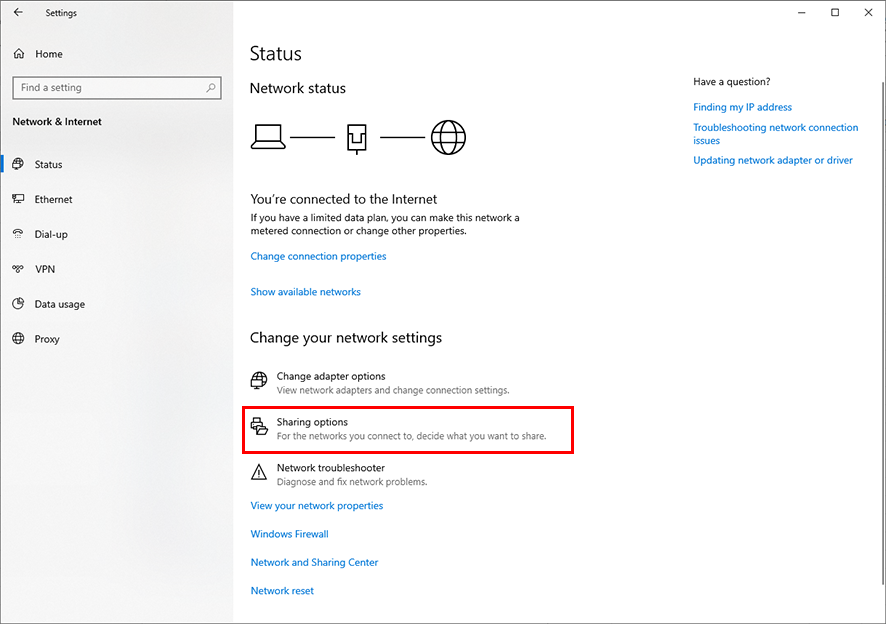Open Sharing options
This screenshot has width=886, height=624.
[312, 423]
